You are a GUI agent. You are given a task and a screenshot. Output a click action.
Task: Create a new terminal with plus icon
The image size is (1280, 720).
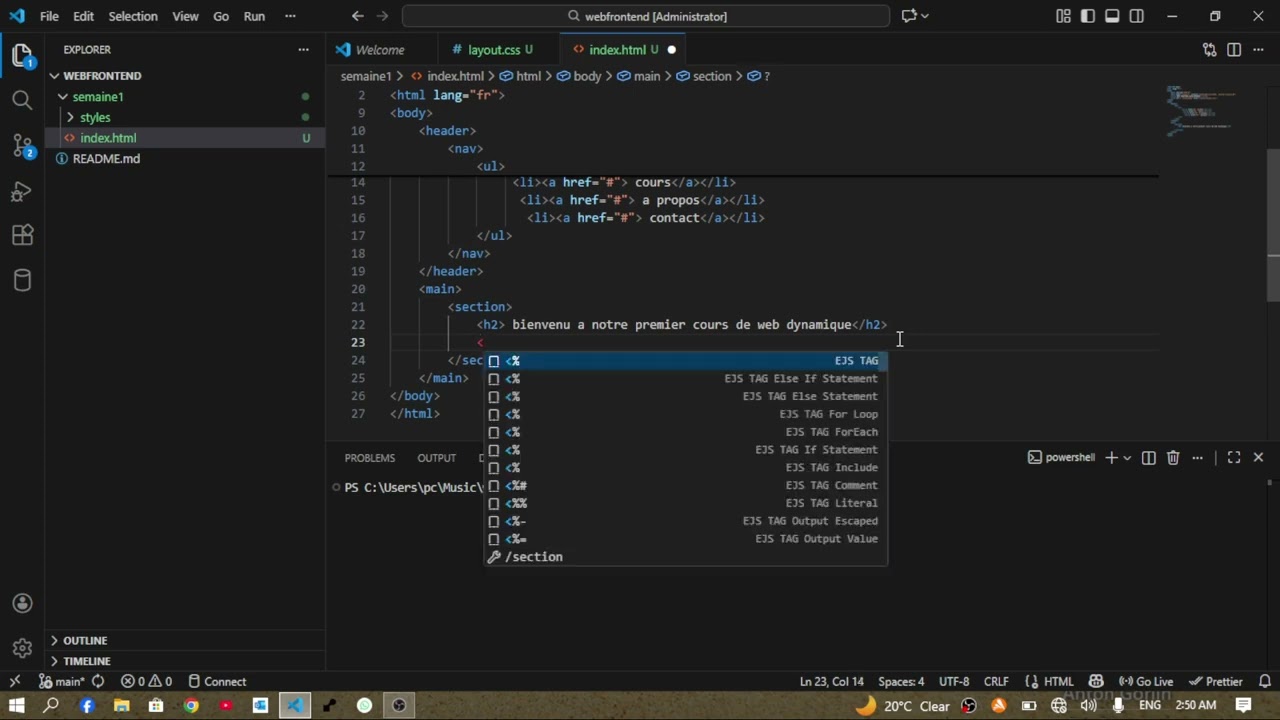[x=1111, y=457]
